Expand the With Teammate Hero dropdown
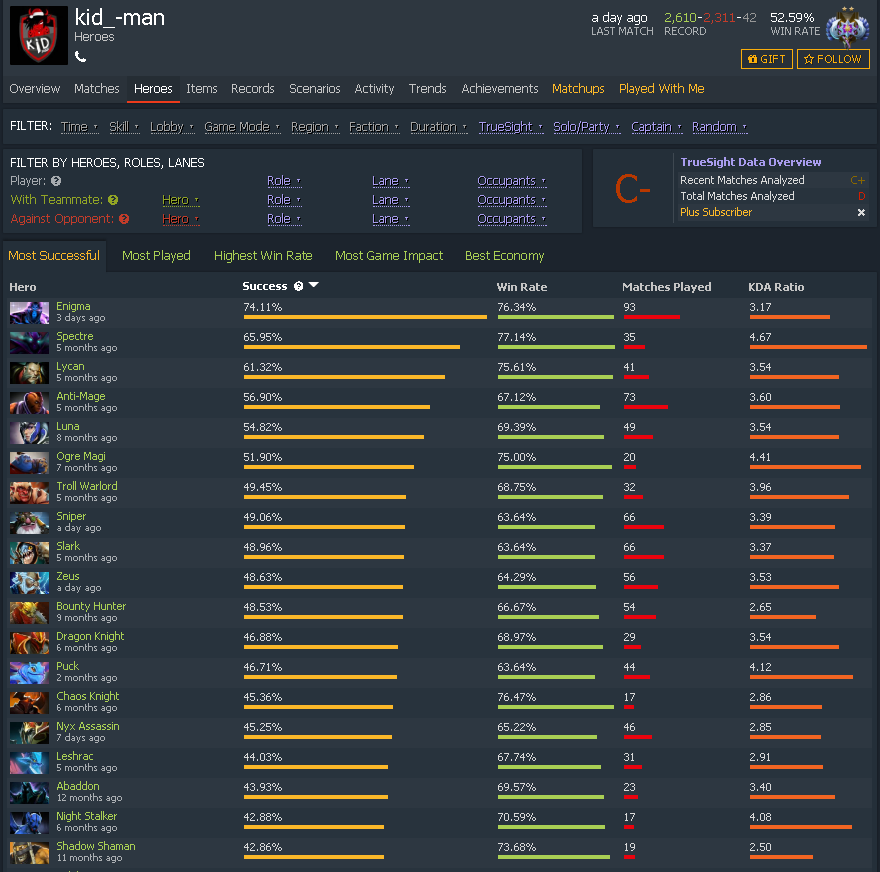The height and width of the screenshot is (872, 880). 180,200
